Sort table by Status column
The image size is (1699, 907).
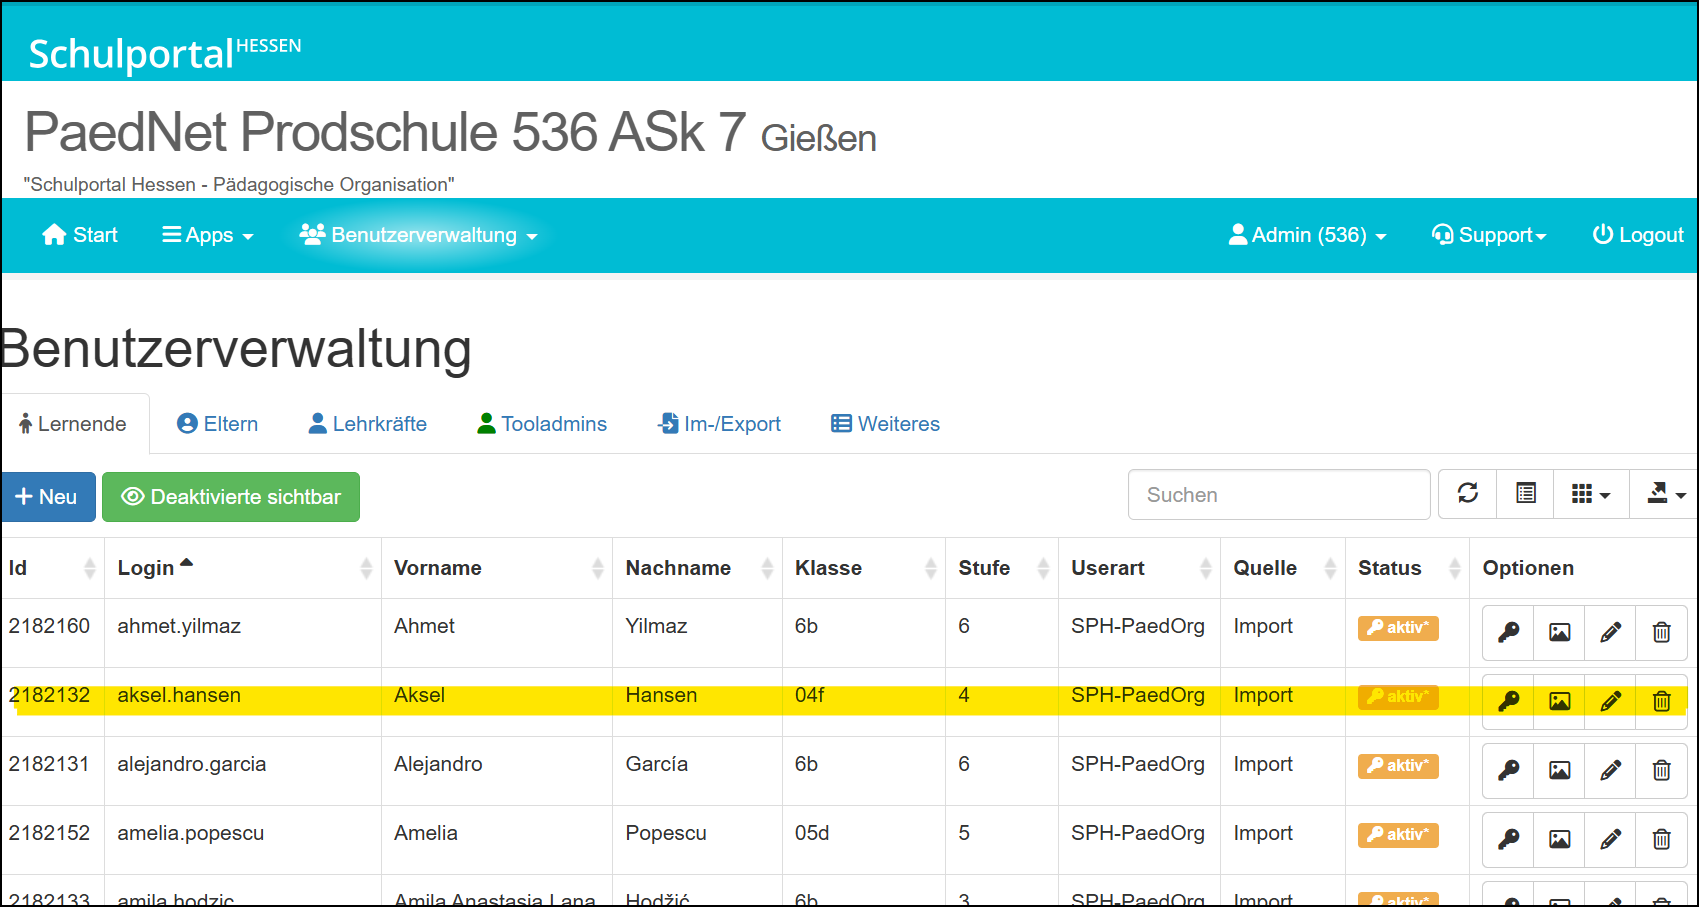coord(1407,568)
